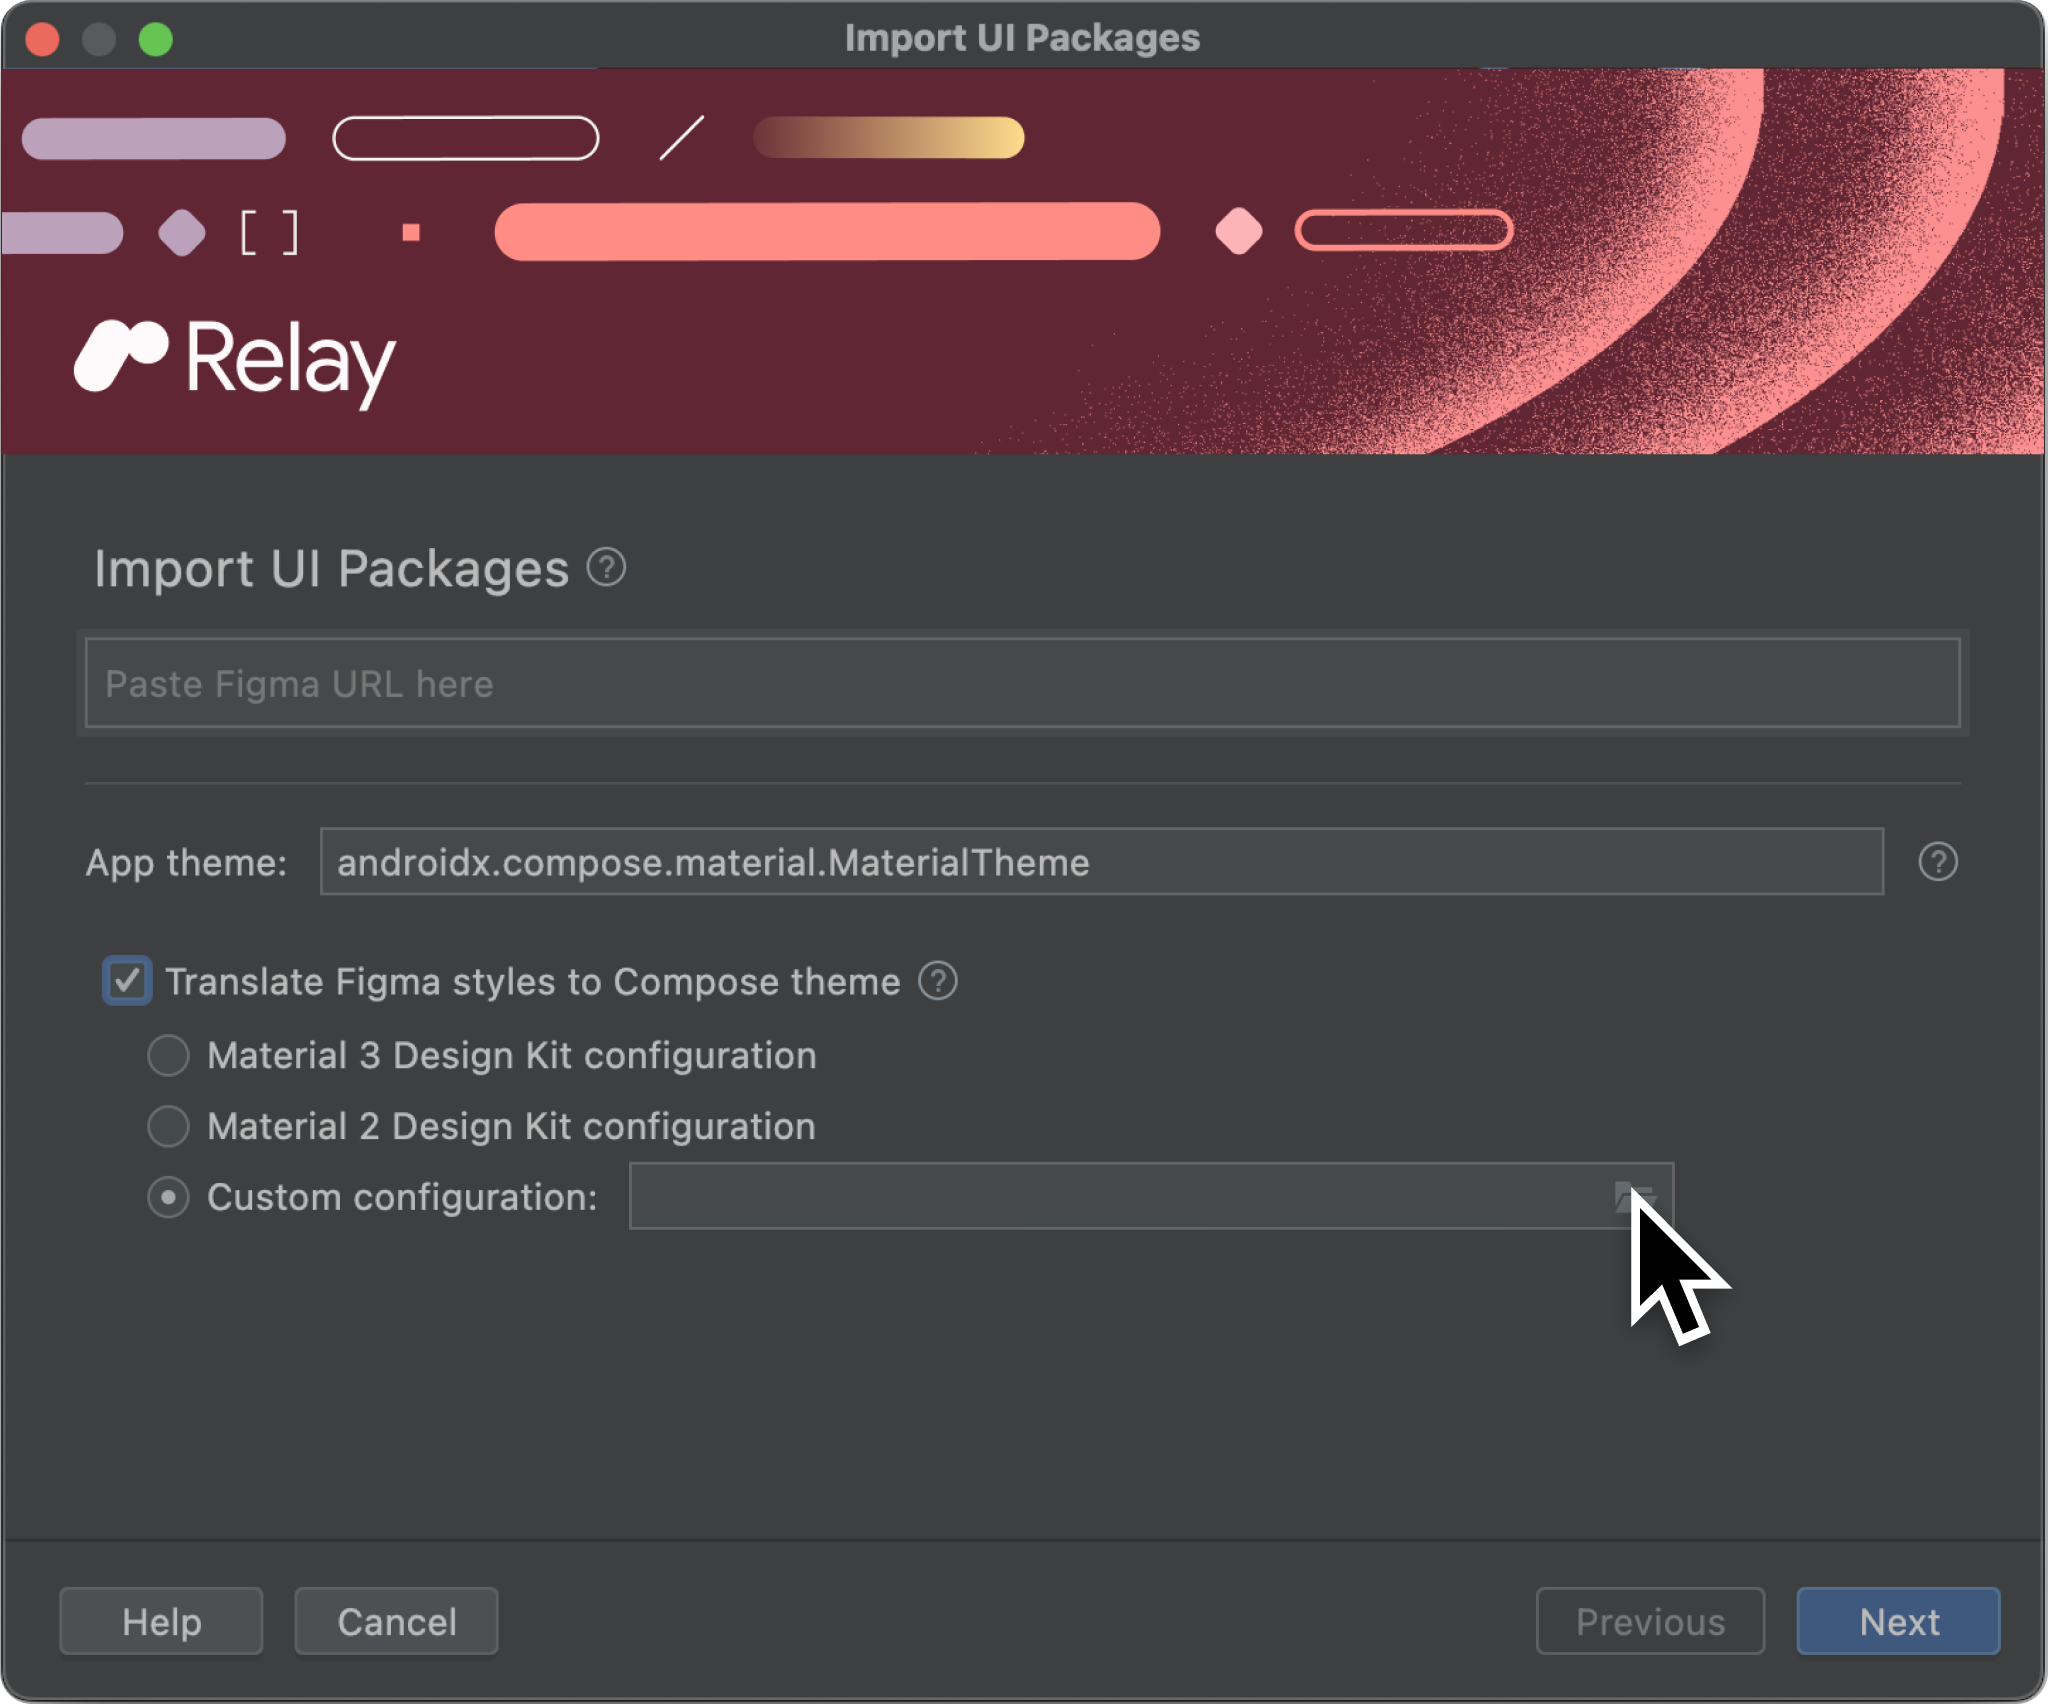This screenshot has width=2048, height=1704.
Task: Click the Paste Figma URL here input field
Action: point(1024,684)
